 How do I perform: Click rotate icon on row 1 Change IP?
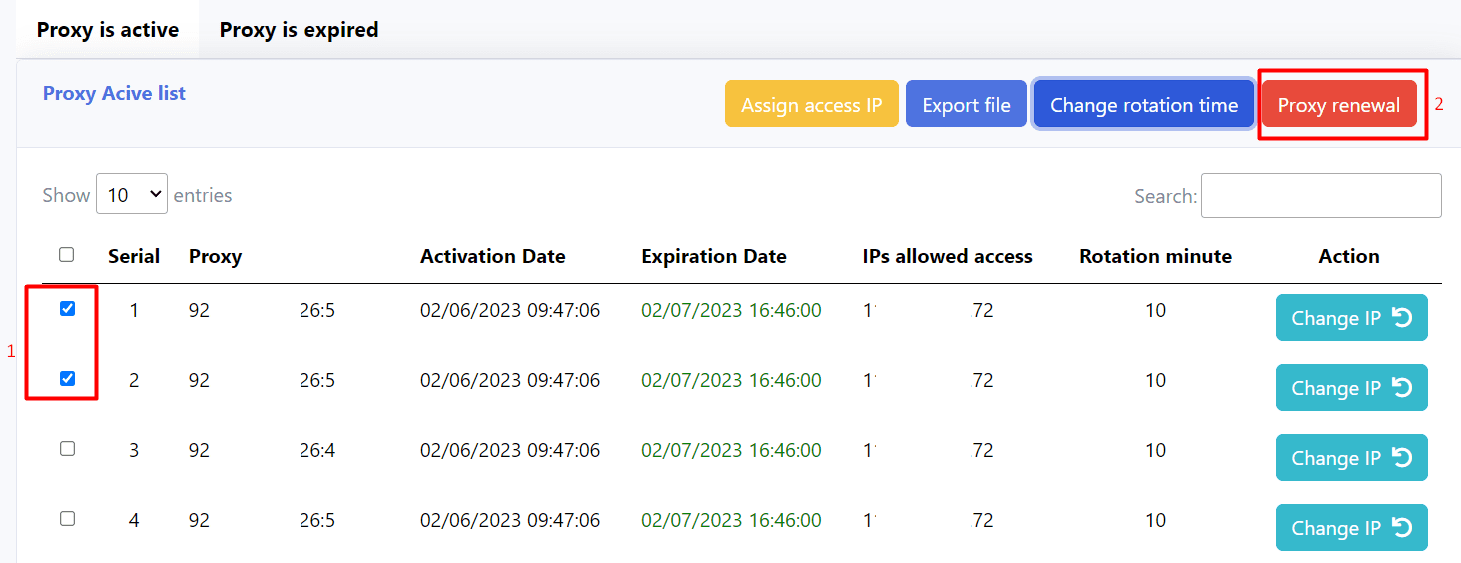tap(1402, 318)
